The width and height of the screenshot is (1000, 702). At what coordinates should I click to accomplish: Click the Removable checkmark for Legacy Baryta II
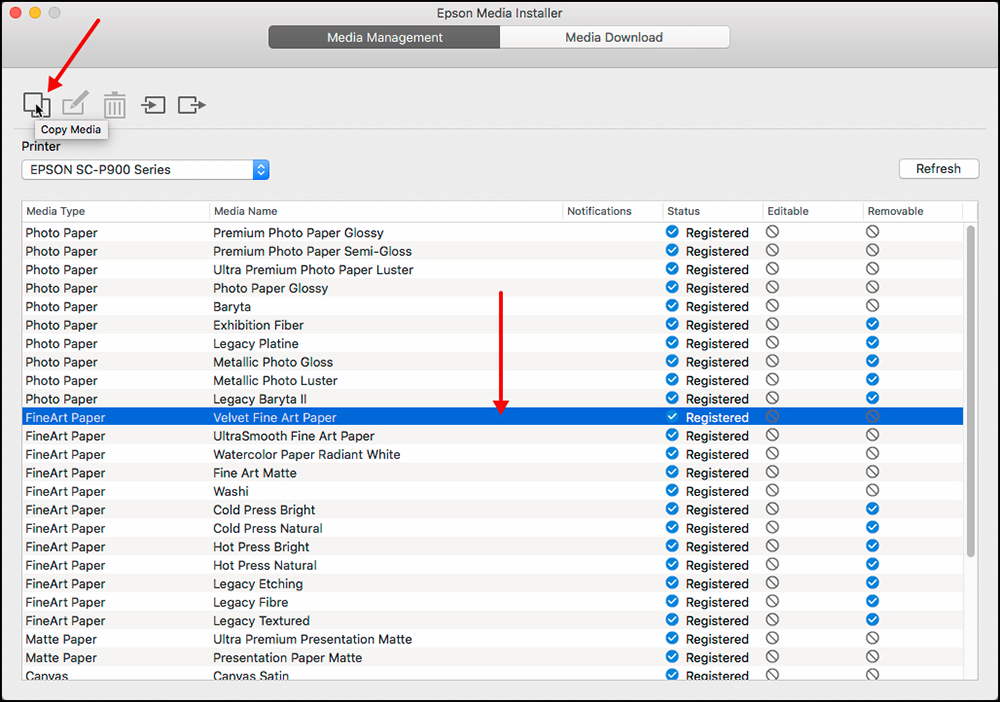[x=872, y=398]
